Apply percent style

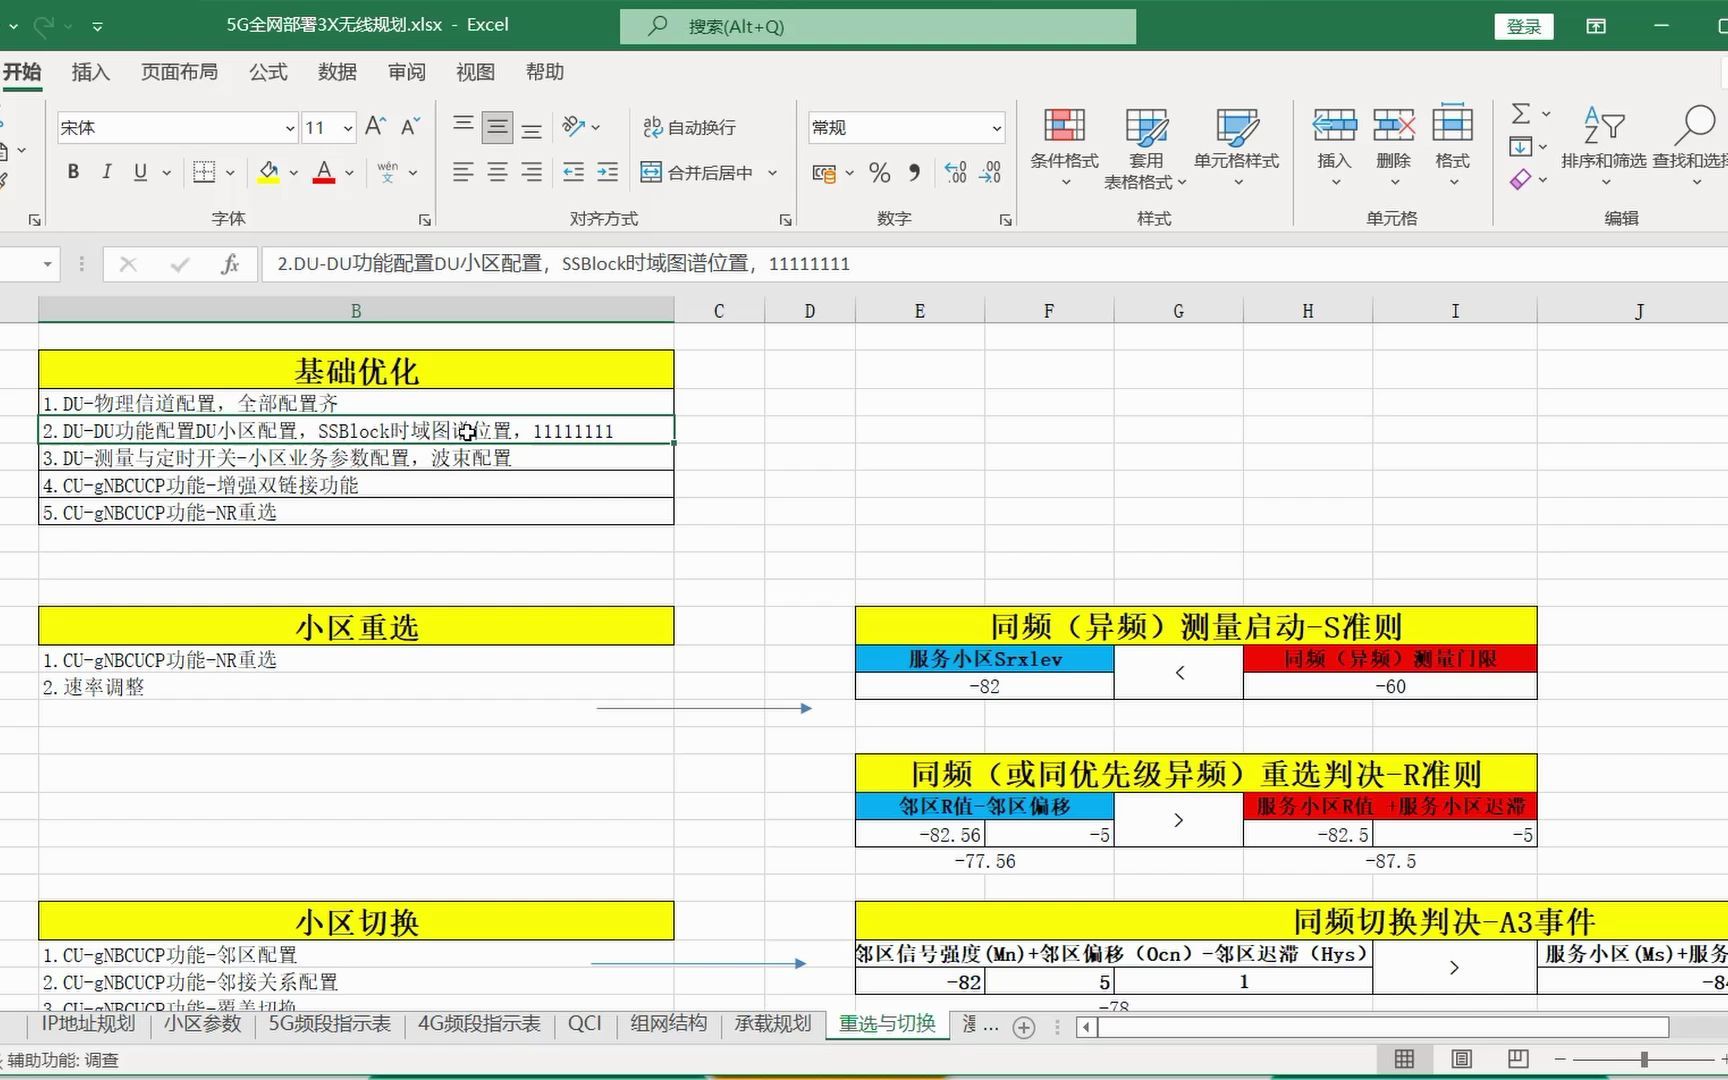pyautogui.click(x=880, y=173)
